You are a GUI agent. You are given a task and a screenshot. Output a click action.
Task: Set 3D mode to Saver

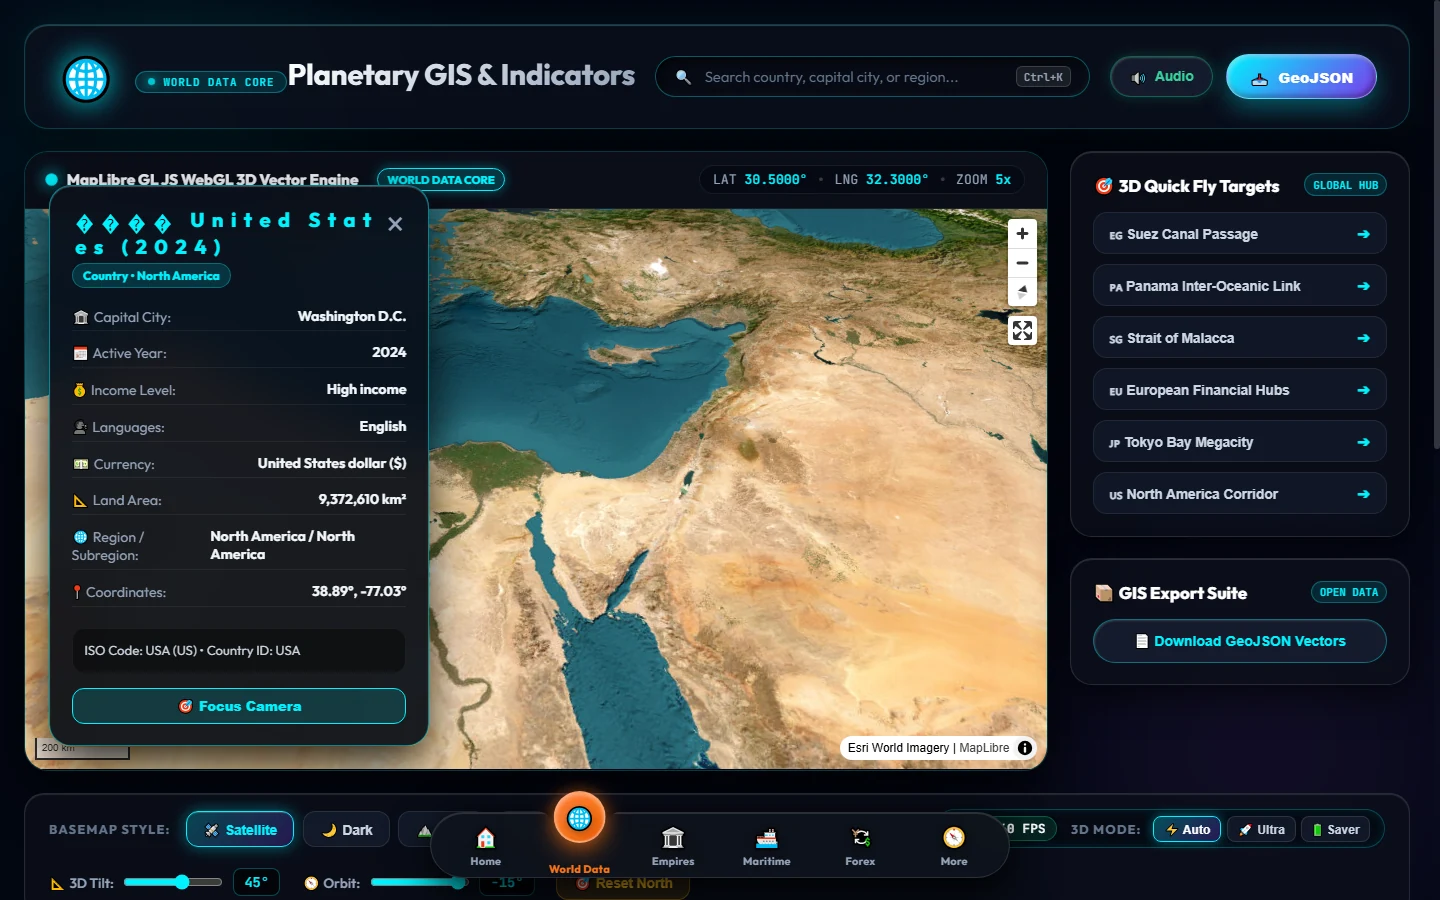coord(1335,830)
